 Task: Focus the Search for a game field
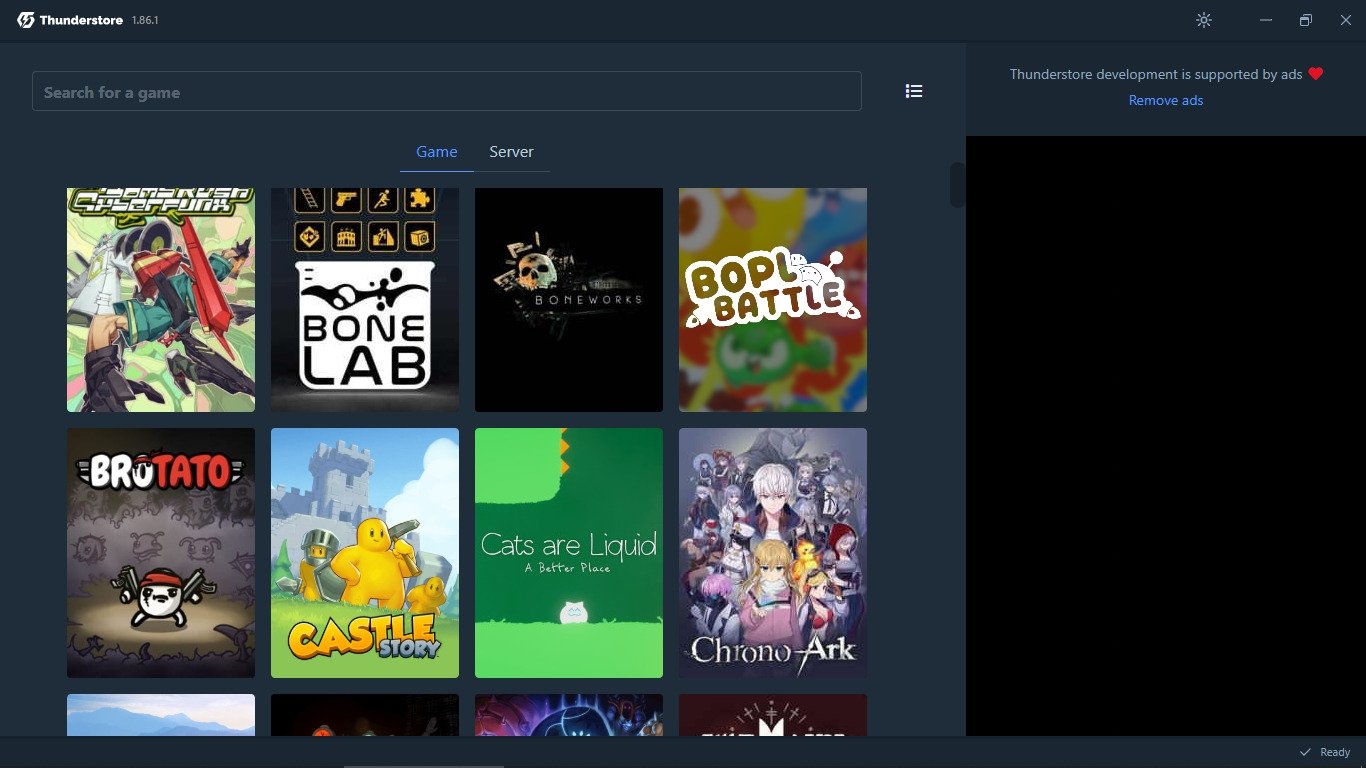click(x=446, y=92)
